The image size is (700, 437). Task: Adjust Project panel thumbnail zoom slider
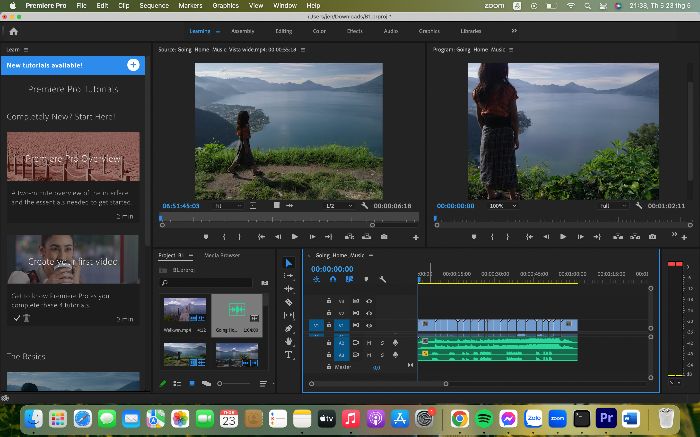click(234, 383)
